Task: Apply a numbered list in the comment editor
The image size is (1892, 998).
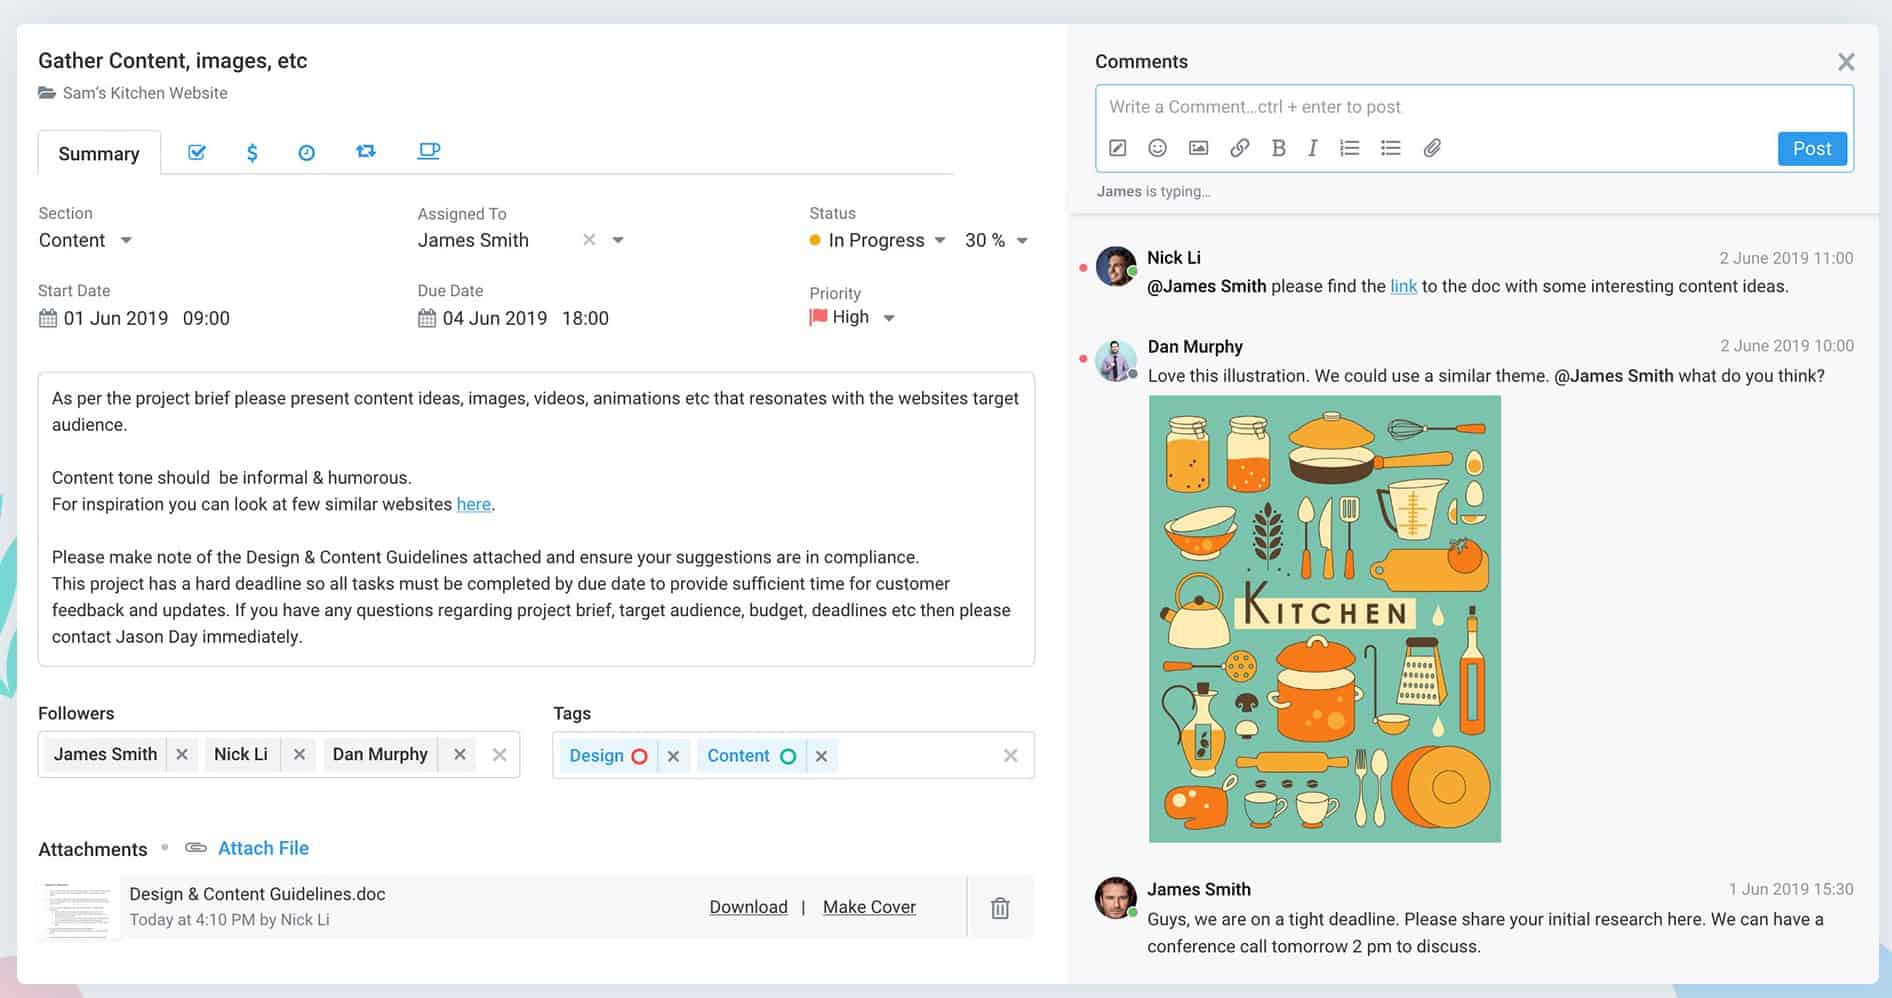Action: tap(1349, 147)
